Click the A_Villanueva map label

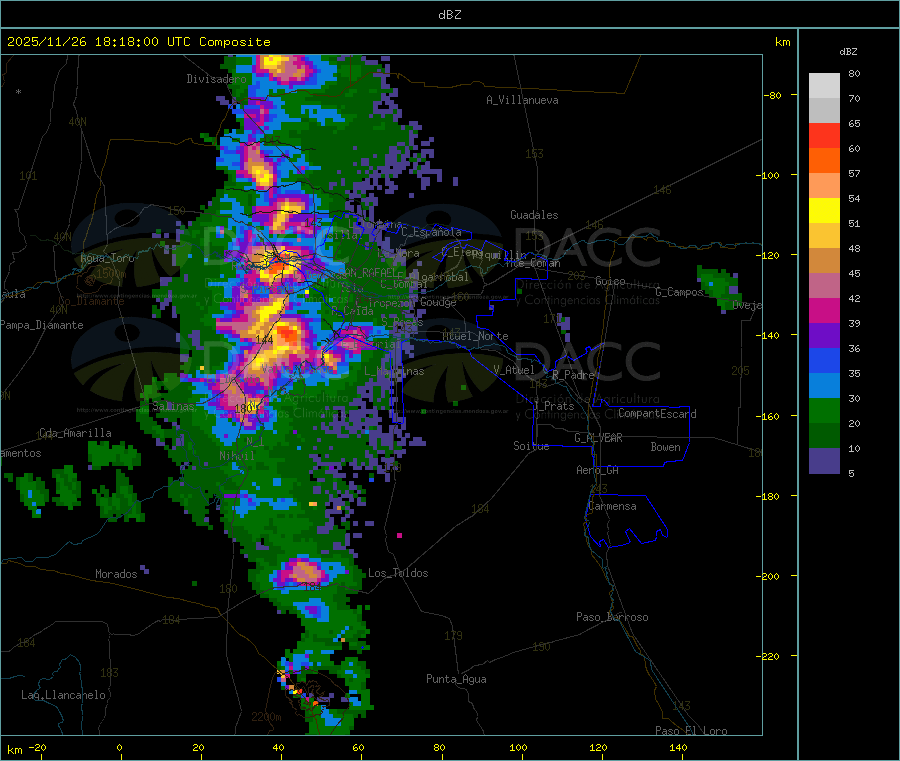pos(522,100)
